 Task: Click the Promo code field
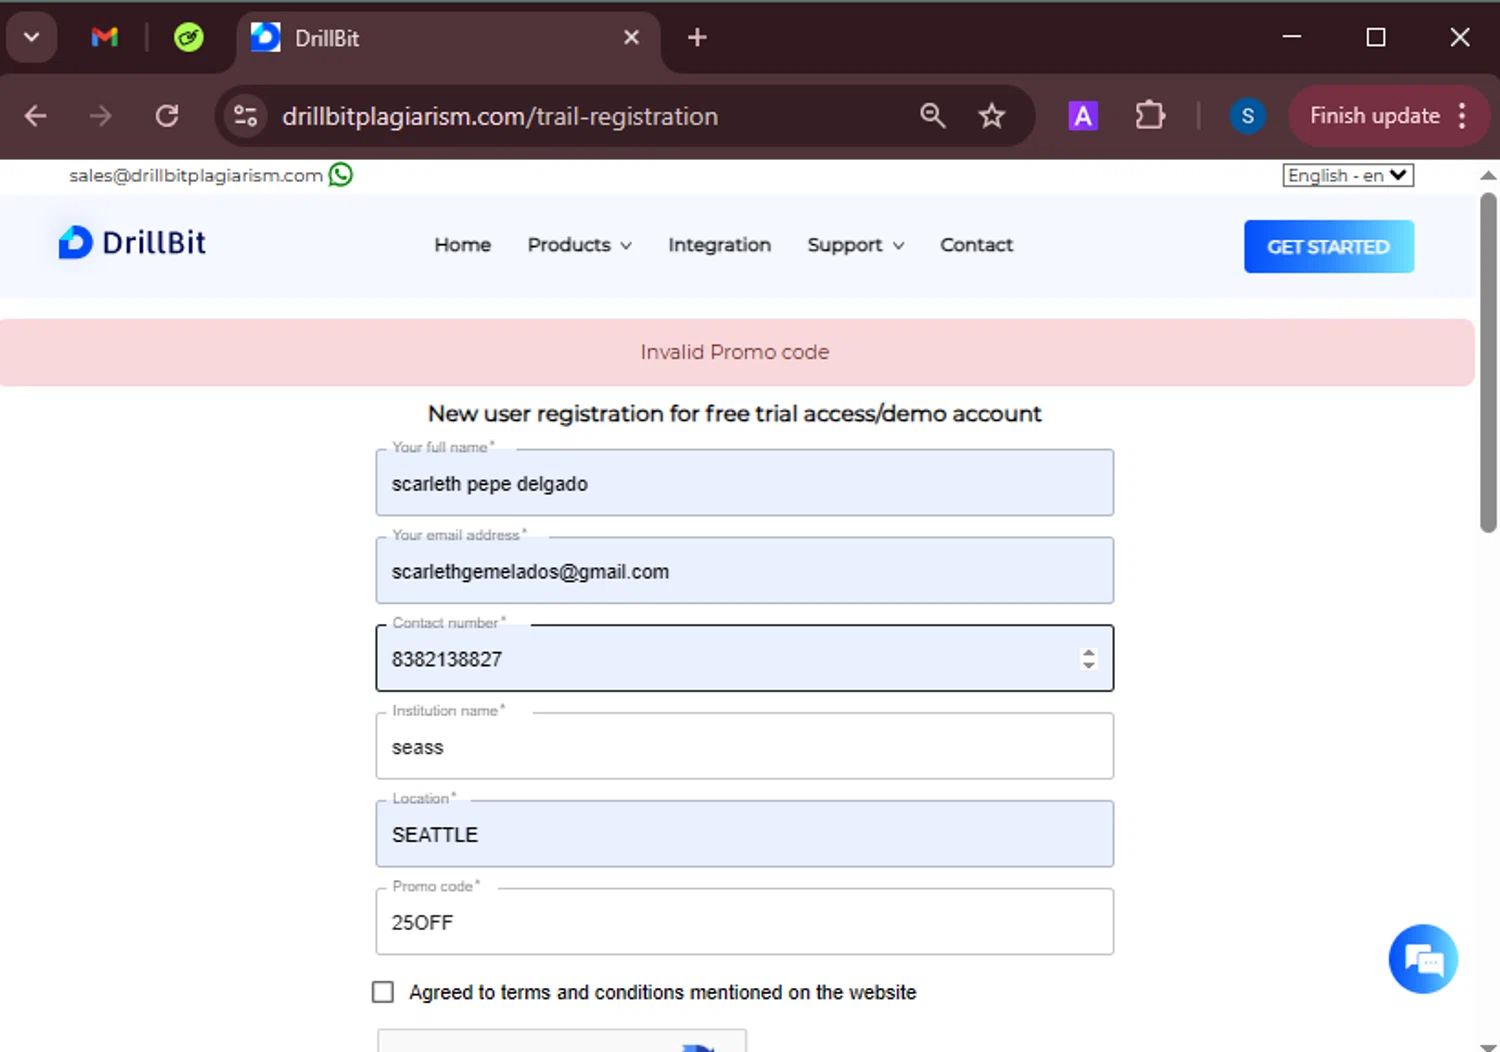click(744, 922)
